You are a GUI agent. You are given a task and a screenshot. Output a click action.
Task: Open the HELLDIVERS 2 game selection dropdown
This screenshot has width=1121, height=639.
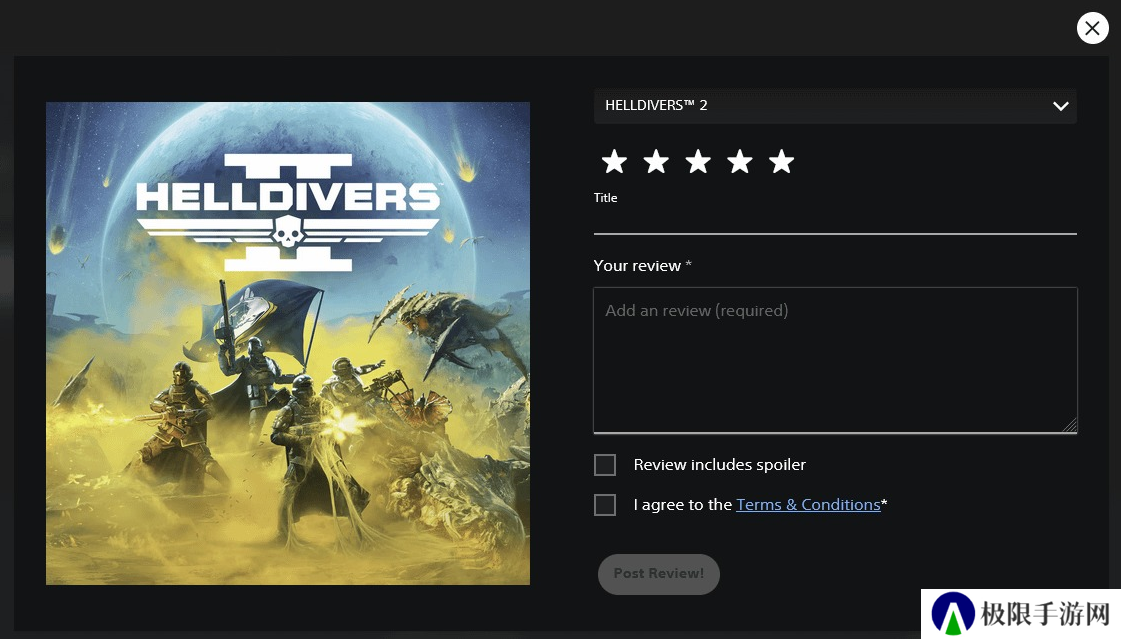835,106
